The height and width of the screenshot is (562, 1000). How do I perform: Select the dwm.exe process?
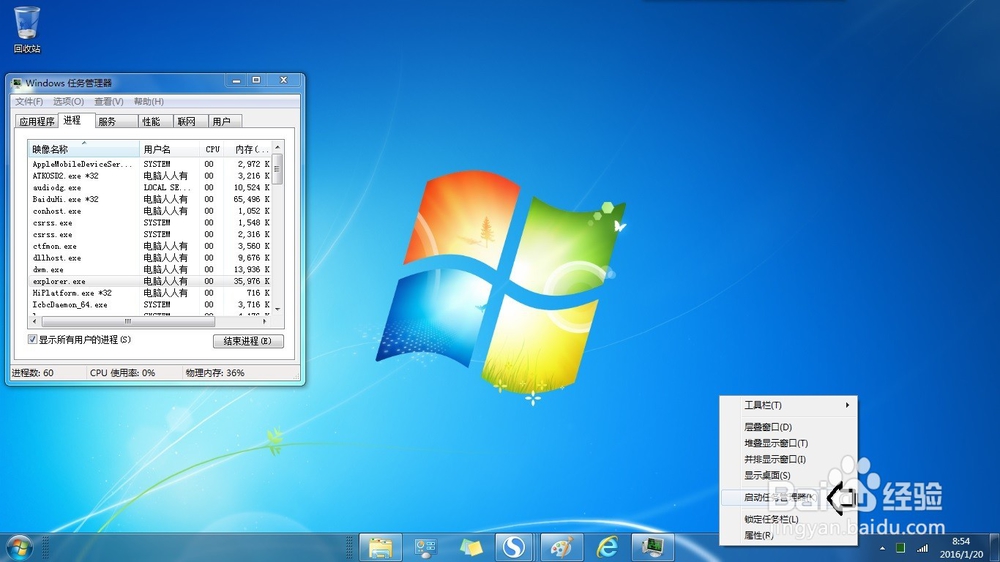click(x=150, y=269)
